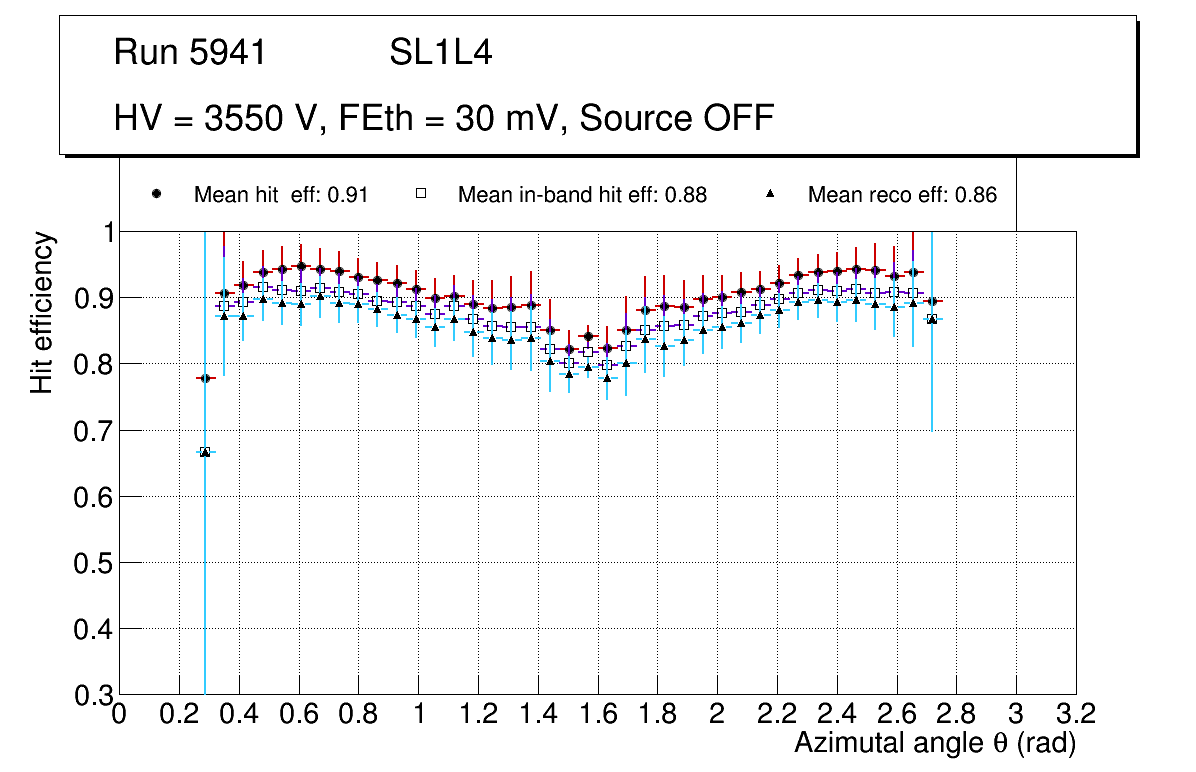Image resolution: width=1196 pixels, height=772 pixels.
Task: Click the 3.2 tick label on x-axis
Action: pos(1076,714)
